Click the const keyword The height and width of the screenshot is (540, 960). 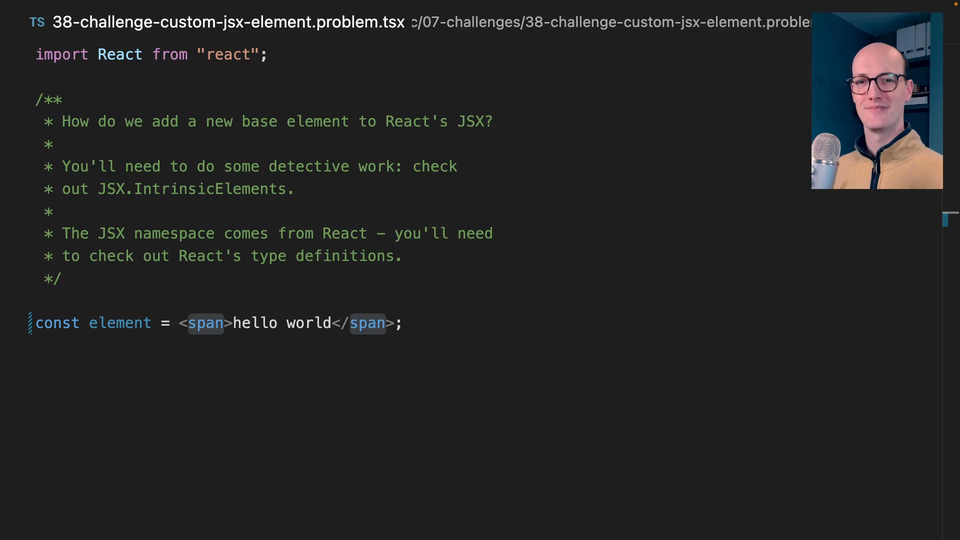[x=57, y=323]
